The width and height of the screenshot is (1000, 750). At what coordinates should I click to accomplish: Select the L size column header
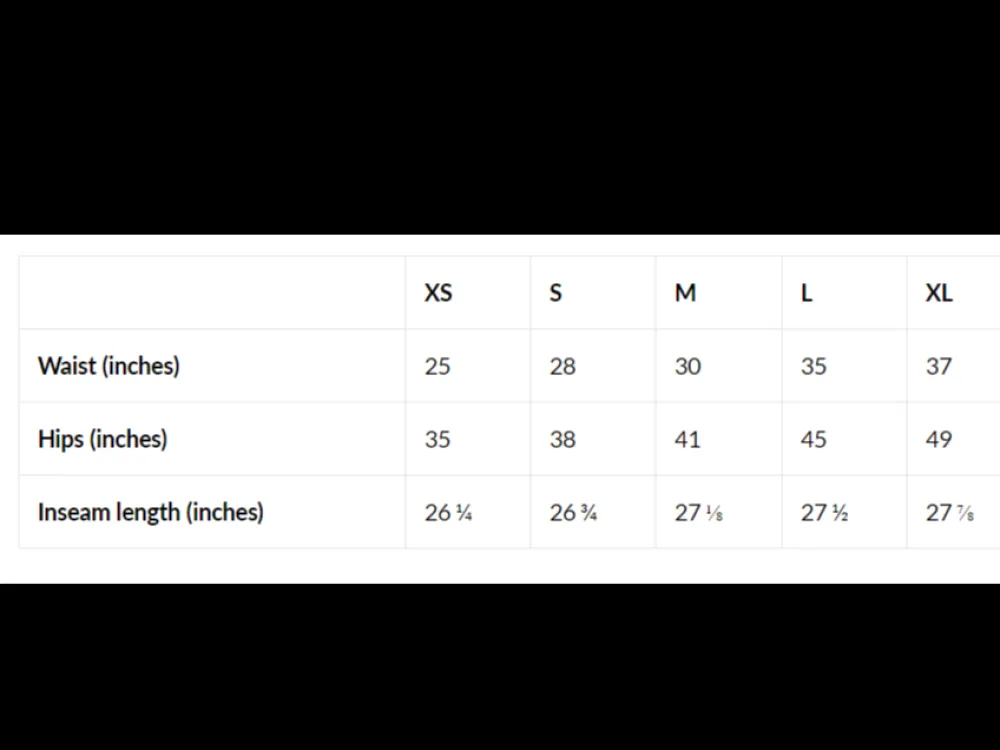(x=806, y=293)
